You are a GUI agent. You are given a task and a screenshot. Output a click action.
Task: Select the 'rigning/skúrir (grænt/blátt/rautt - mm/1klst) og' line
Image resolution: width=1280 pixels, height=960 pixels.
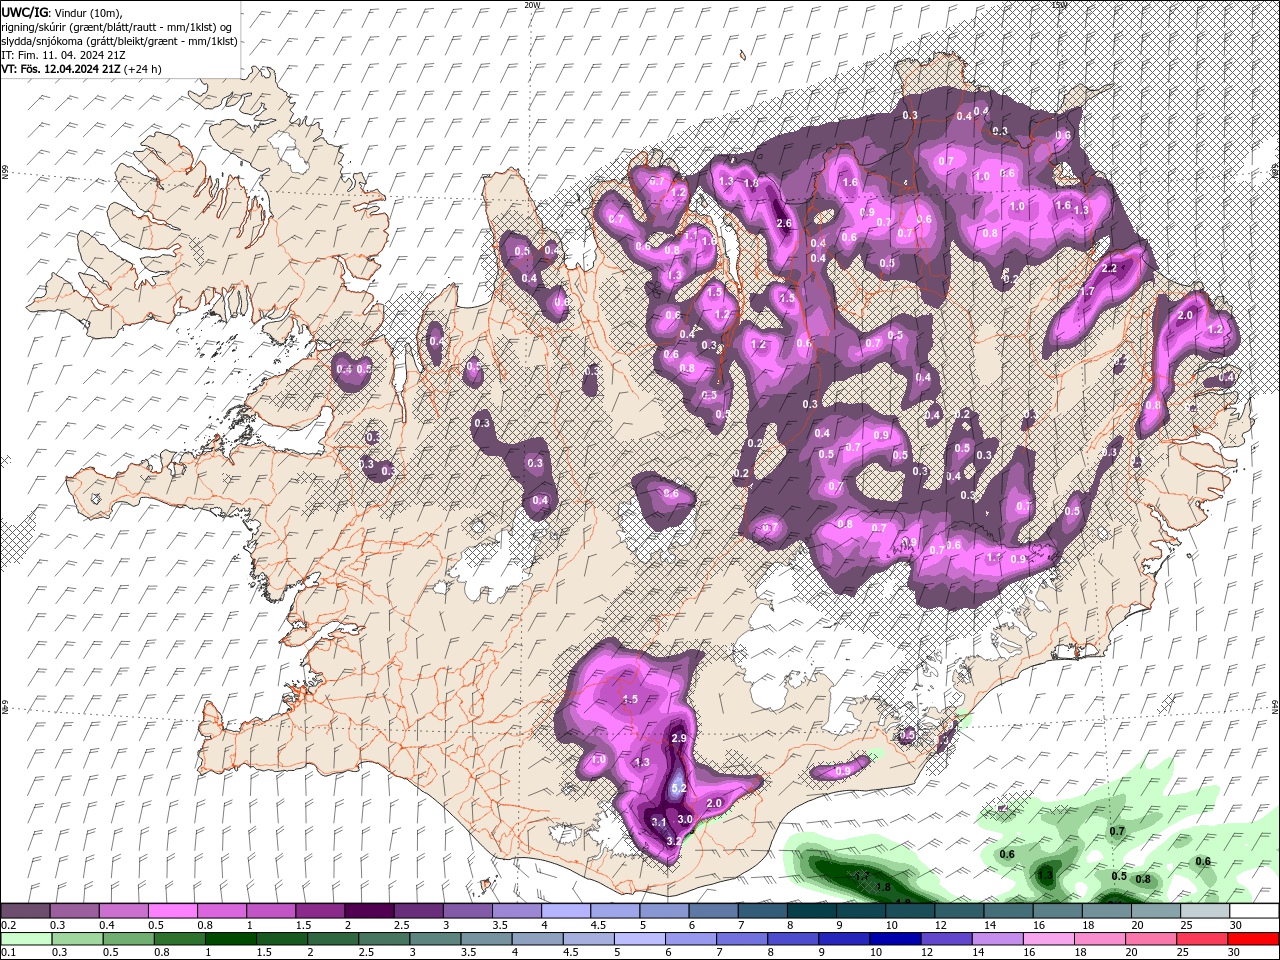pos(117,27)
